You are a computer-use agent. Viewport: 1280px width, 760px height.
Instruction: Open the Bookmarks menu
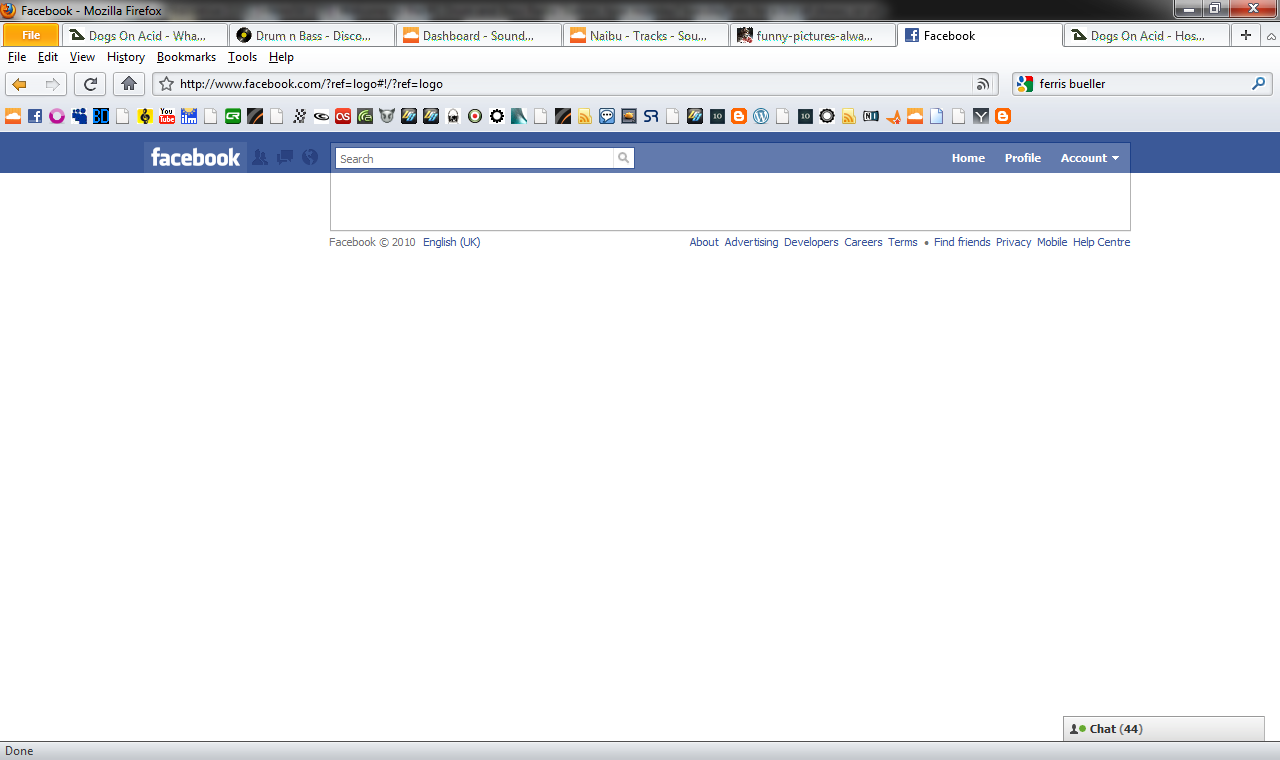click(x=186, y=57)
